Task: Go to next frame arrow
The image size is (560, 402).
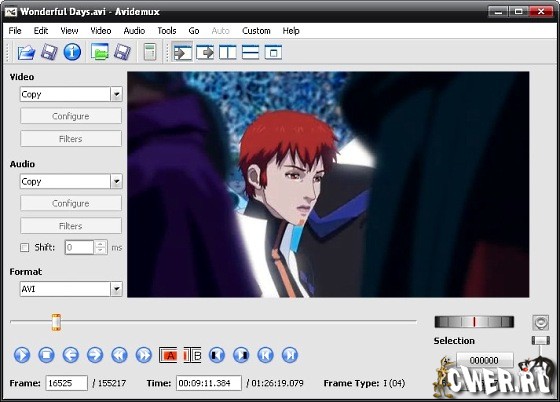Action: click(95, 355)
